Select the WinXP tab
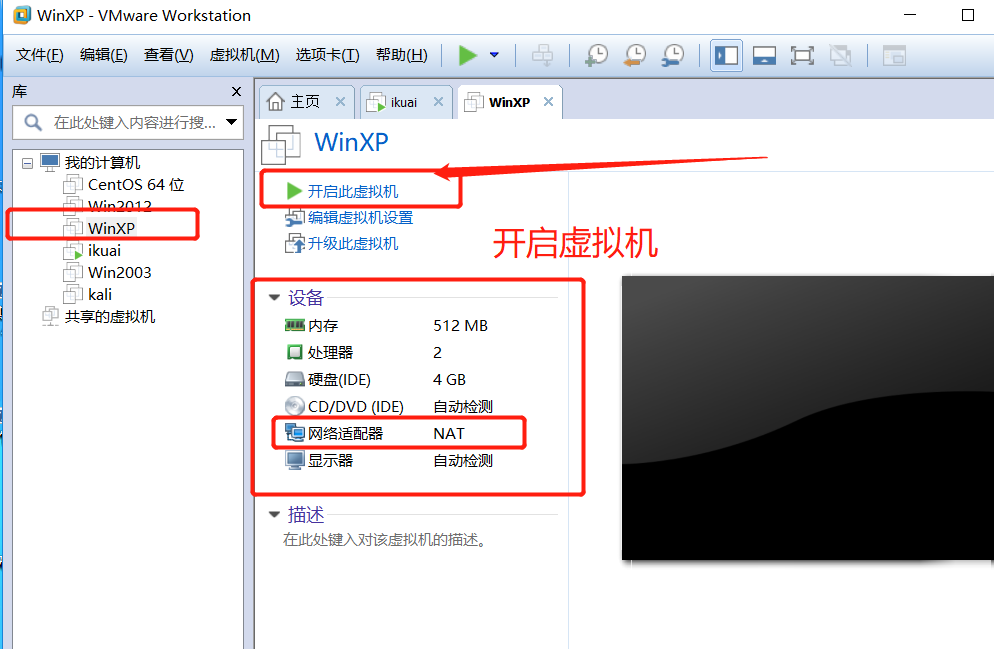 click(509, 102)
